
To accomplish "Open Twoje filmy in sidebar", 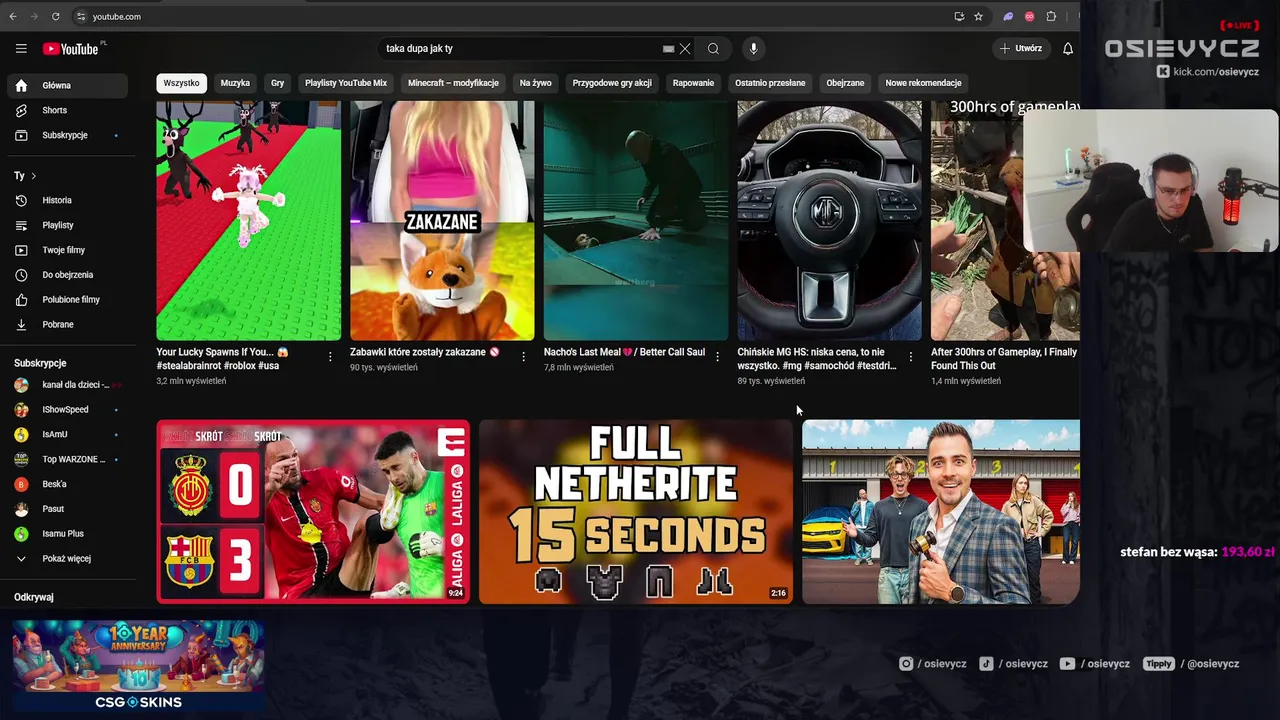I will click(68, 250).
